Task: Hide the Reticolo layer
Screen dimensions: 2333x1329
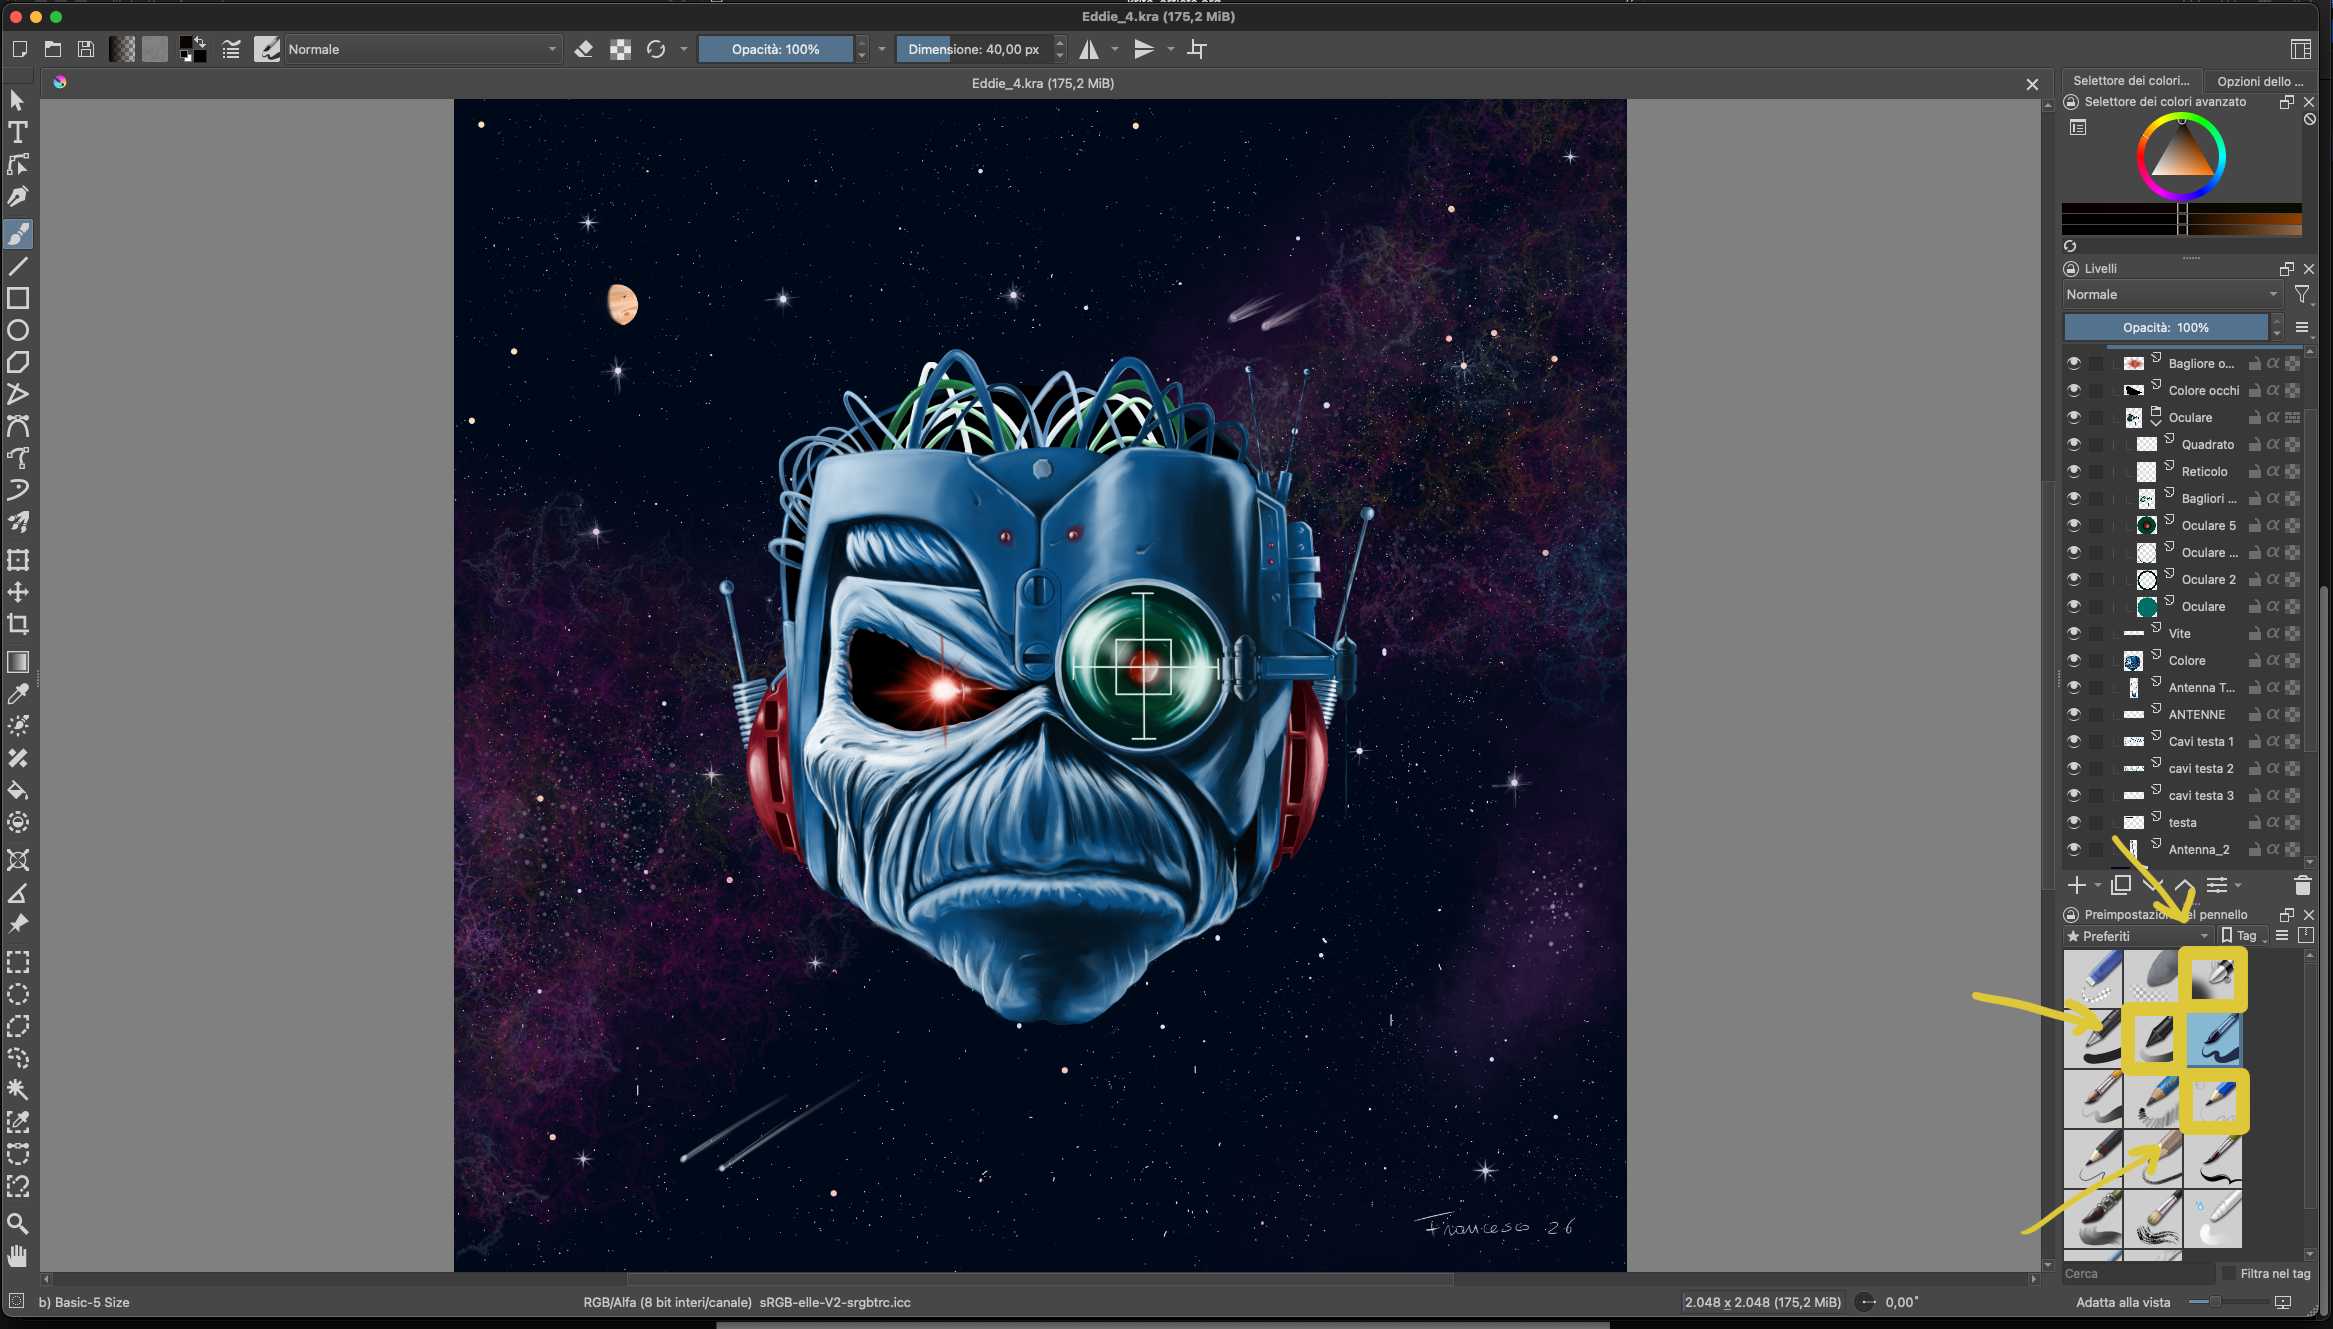Action: click(2074, 471)
